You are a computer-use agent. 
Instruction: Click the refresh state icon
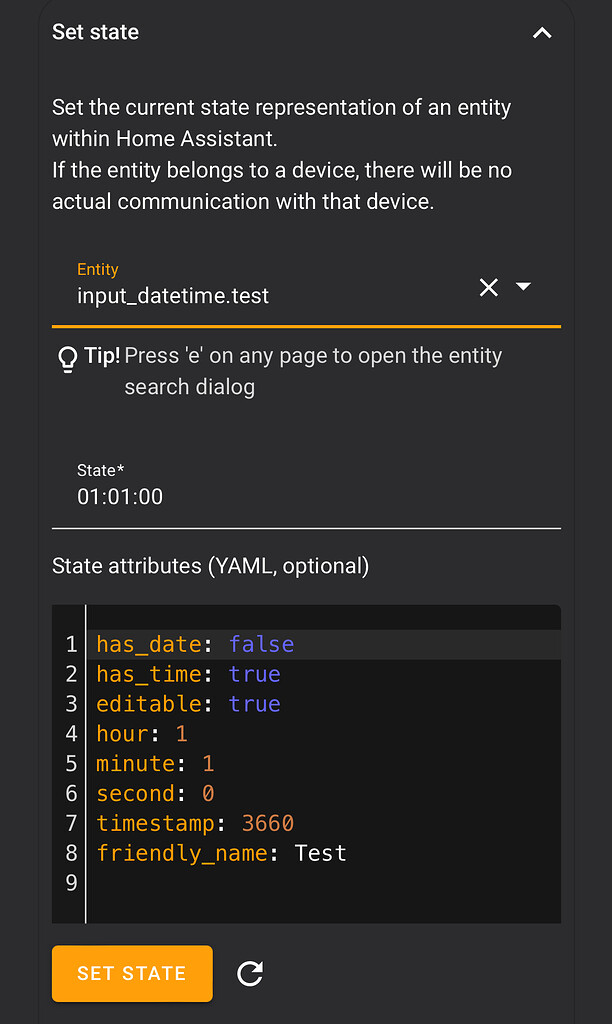[250, 974]
